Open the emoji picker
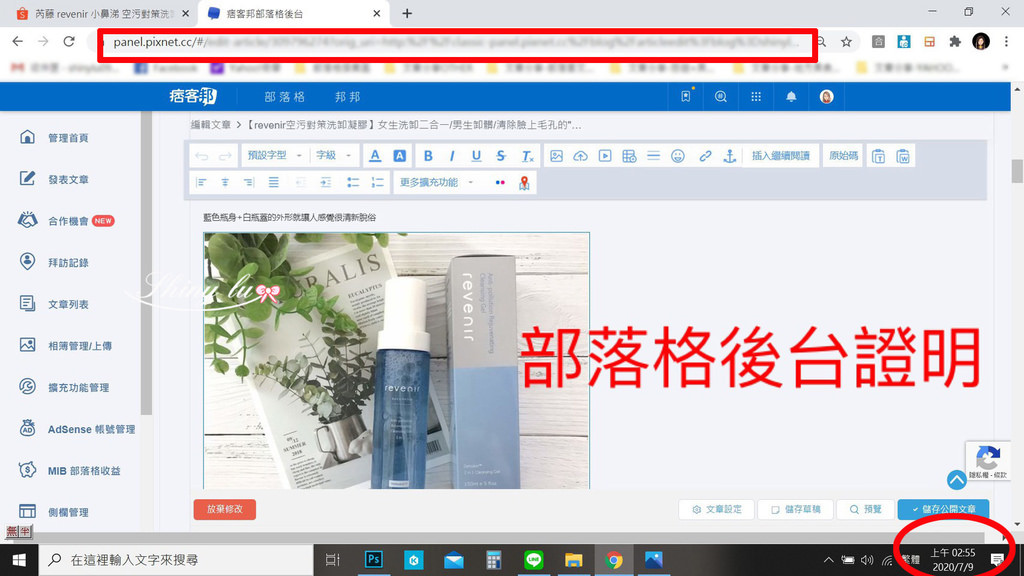Image resolution: width=1024 pixels, height=576 pixels. point(678,156)
